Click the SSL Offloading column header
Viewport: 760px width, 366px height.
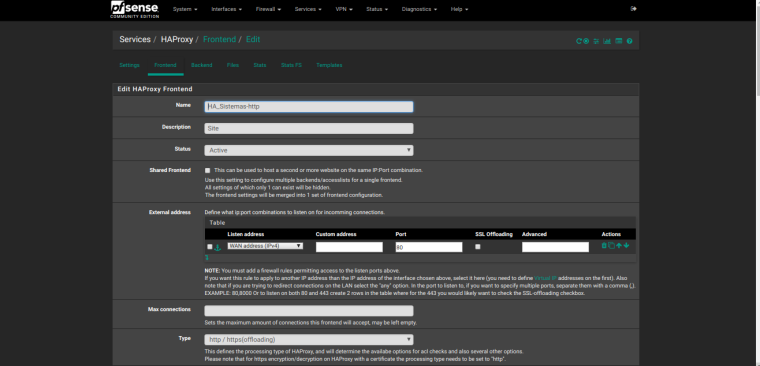(494, 234)
